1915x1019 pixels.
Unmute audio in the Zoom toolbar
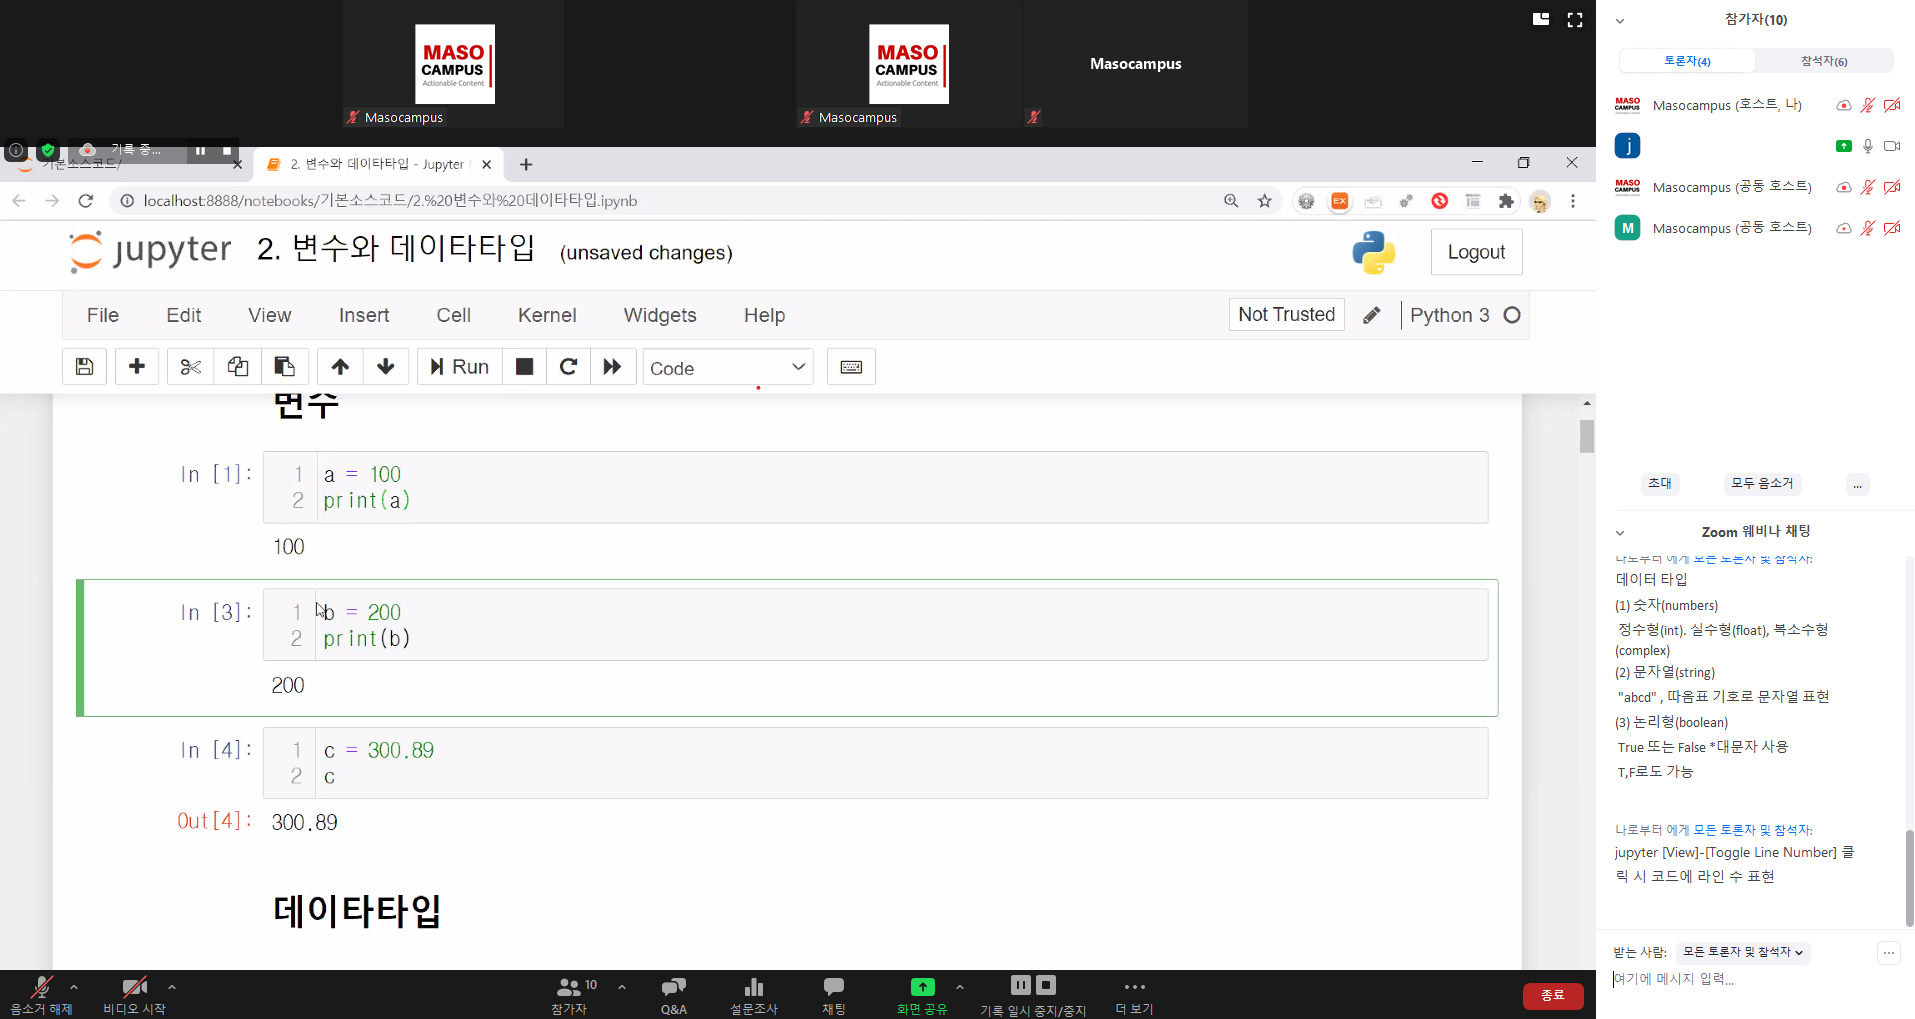(41, 994)
